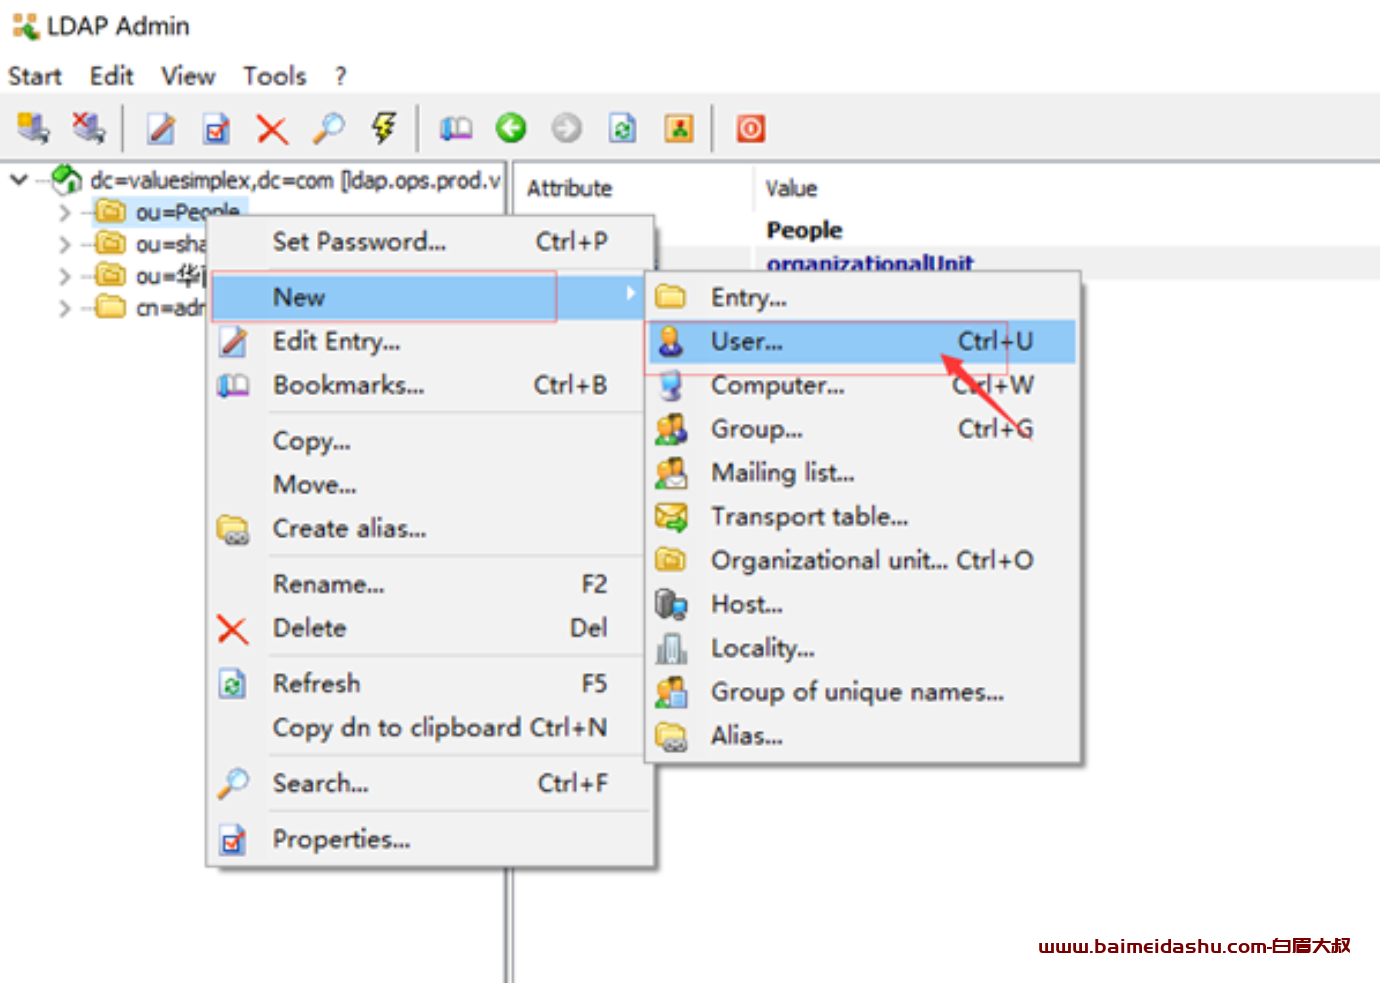Select Mailing list... in New submenu
This screenshot has width=1380, height=983.
coord(863,473)
